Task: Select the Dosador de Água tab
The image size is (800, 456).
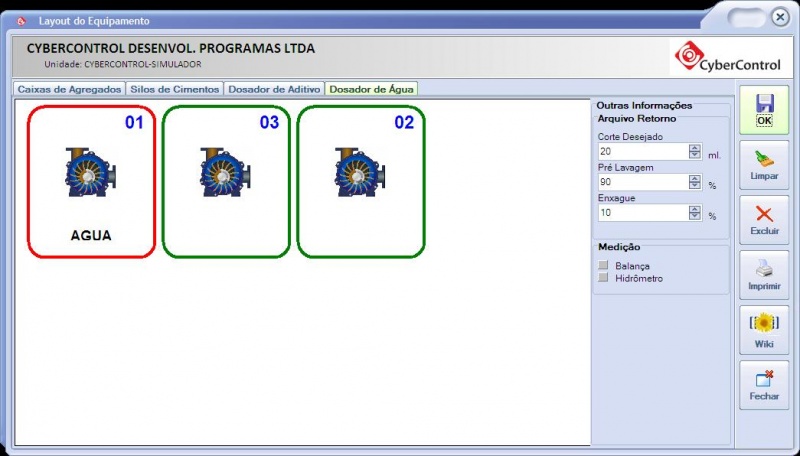Action: 371,89
